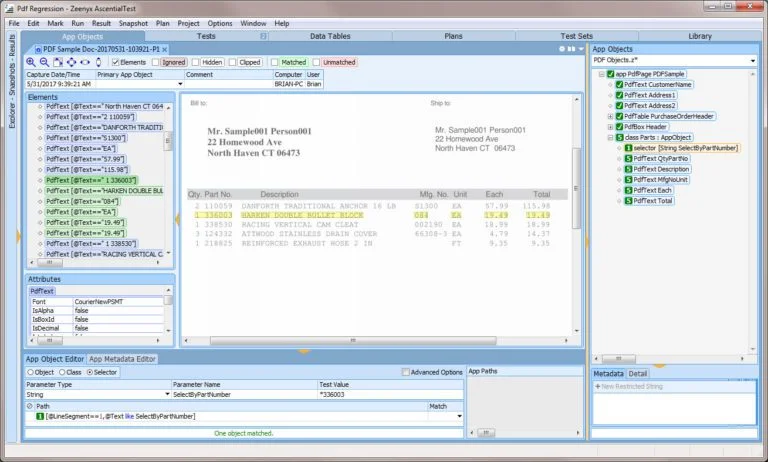768x462 pixels.
Task: Open the Primary App Object dropdown
Action: point(180,84)
